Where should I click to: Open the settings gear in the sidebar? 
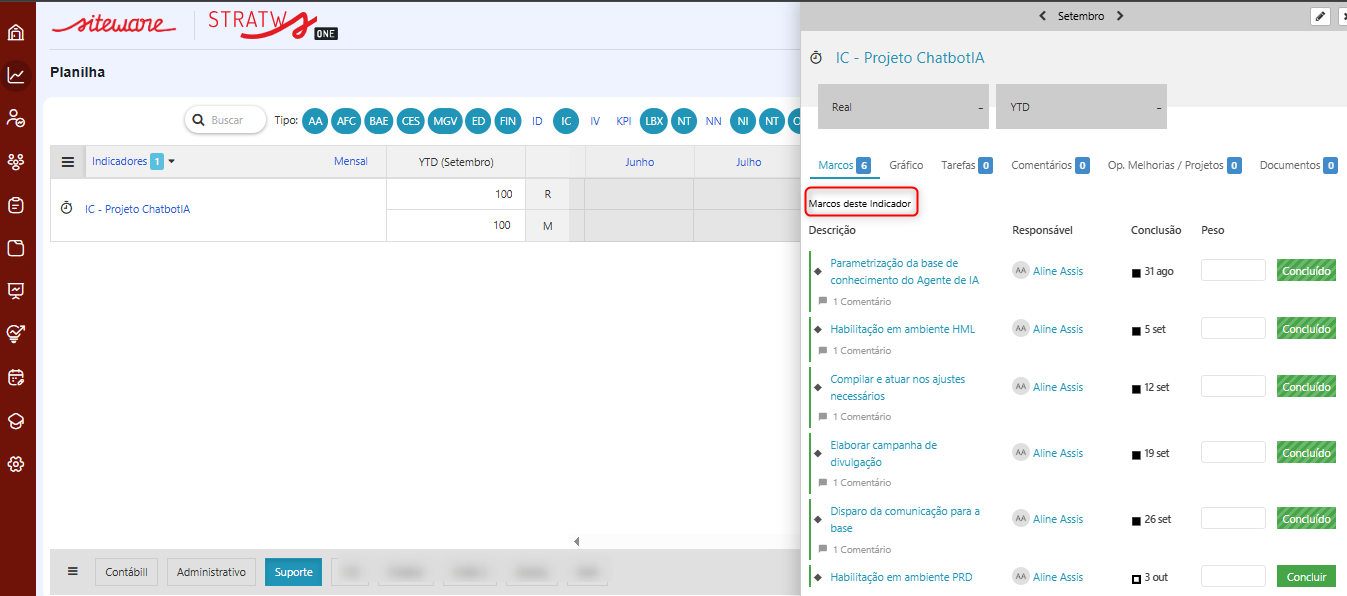[16, 464]
